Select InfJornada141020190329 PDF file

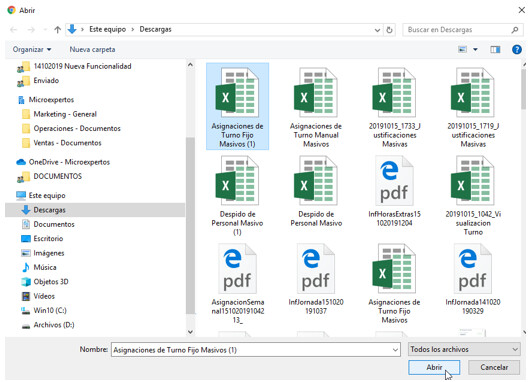coord(473,279)
